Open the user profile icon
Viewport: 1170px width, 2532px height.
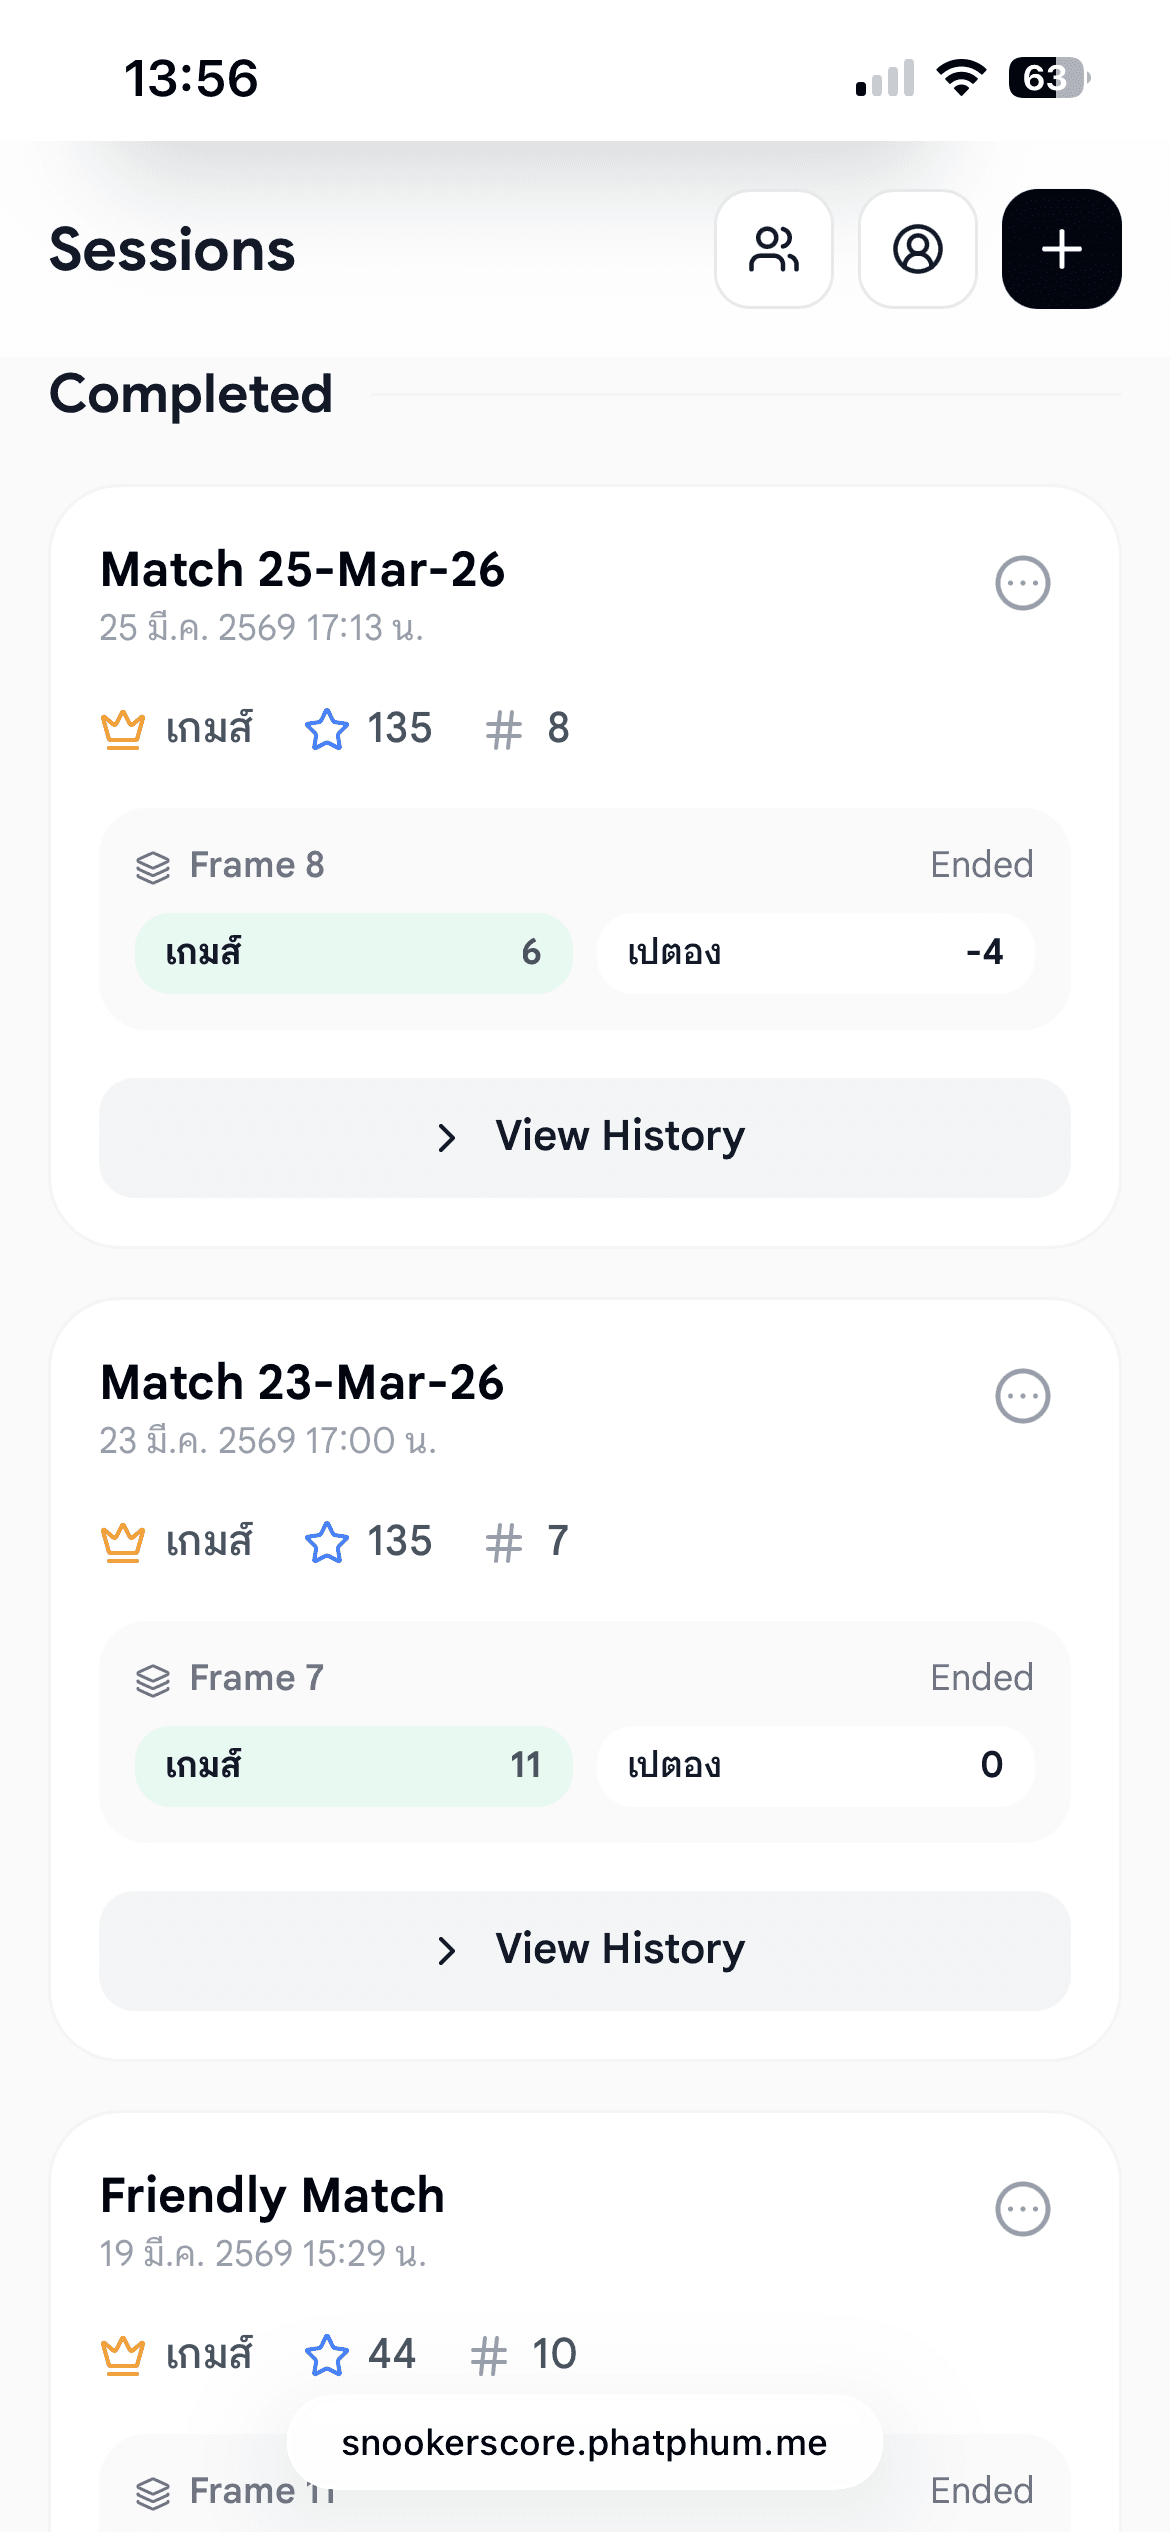tap(917, 249)
